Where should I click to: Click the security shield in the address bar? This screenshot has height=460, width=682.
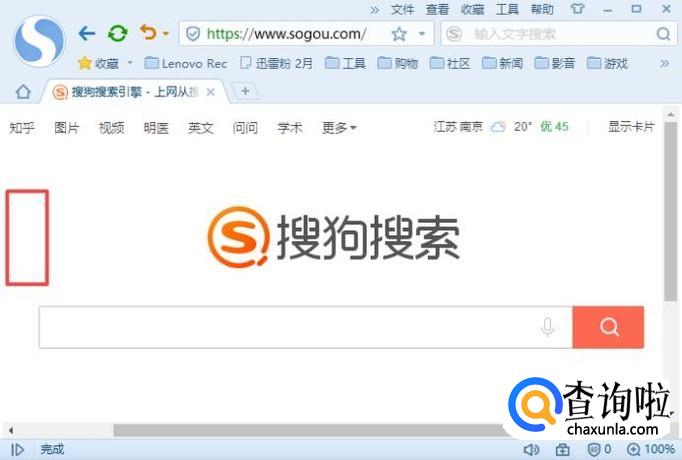(193, 33)
